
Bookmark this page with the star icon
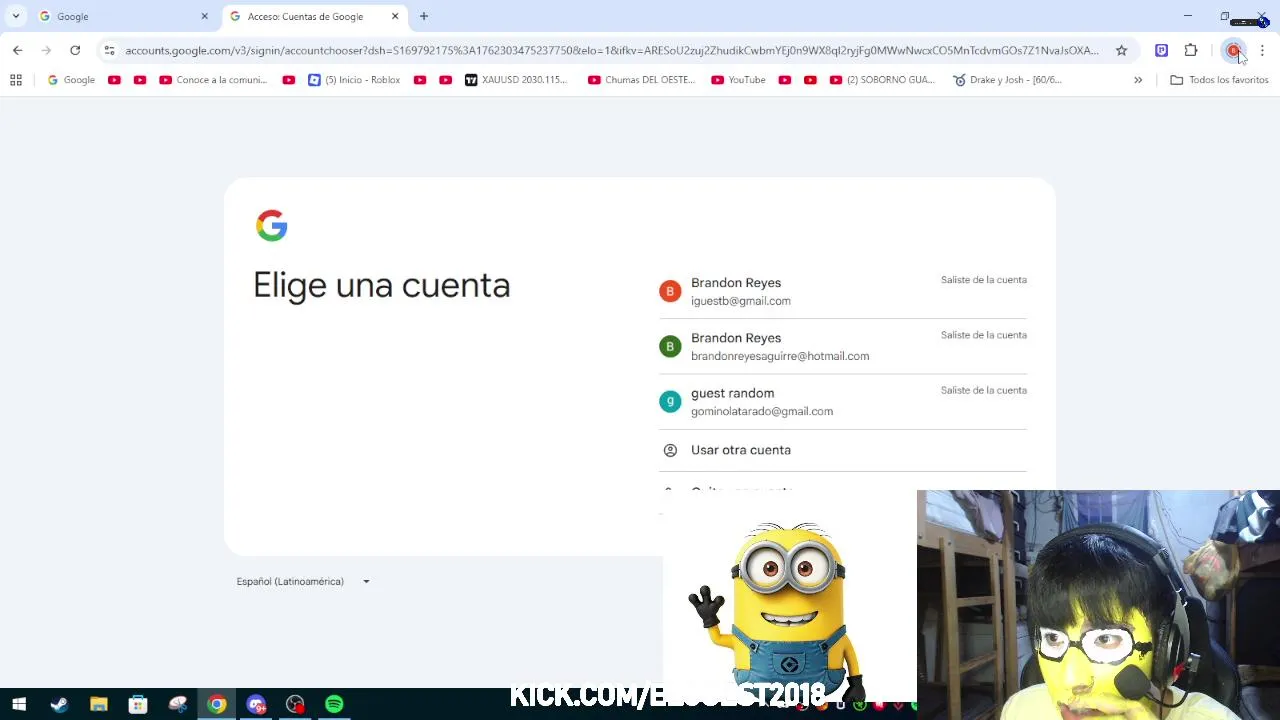pyautogui.click(x=1121, y=50)
